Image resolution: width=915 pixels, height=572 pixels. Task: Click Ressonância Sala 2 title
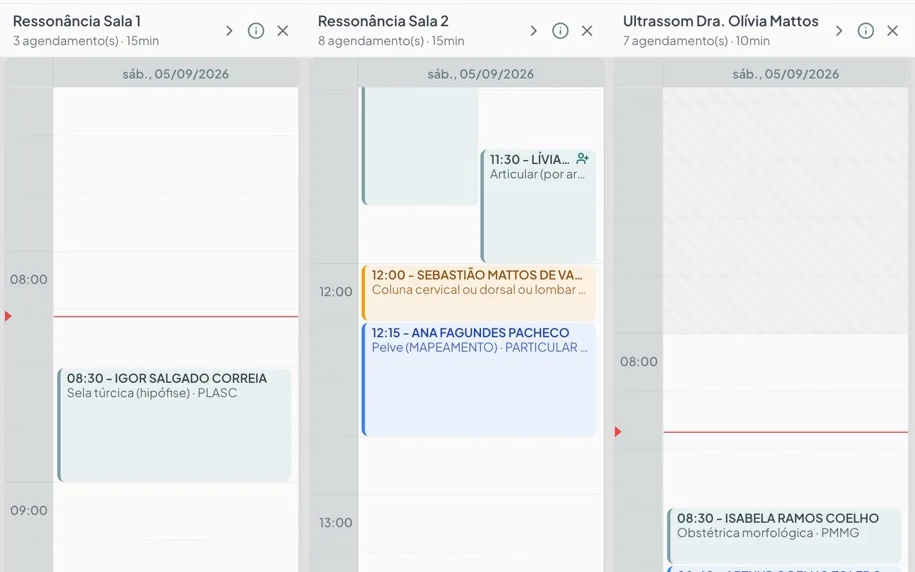coord(383,21)
